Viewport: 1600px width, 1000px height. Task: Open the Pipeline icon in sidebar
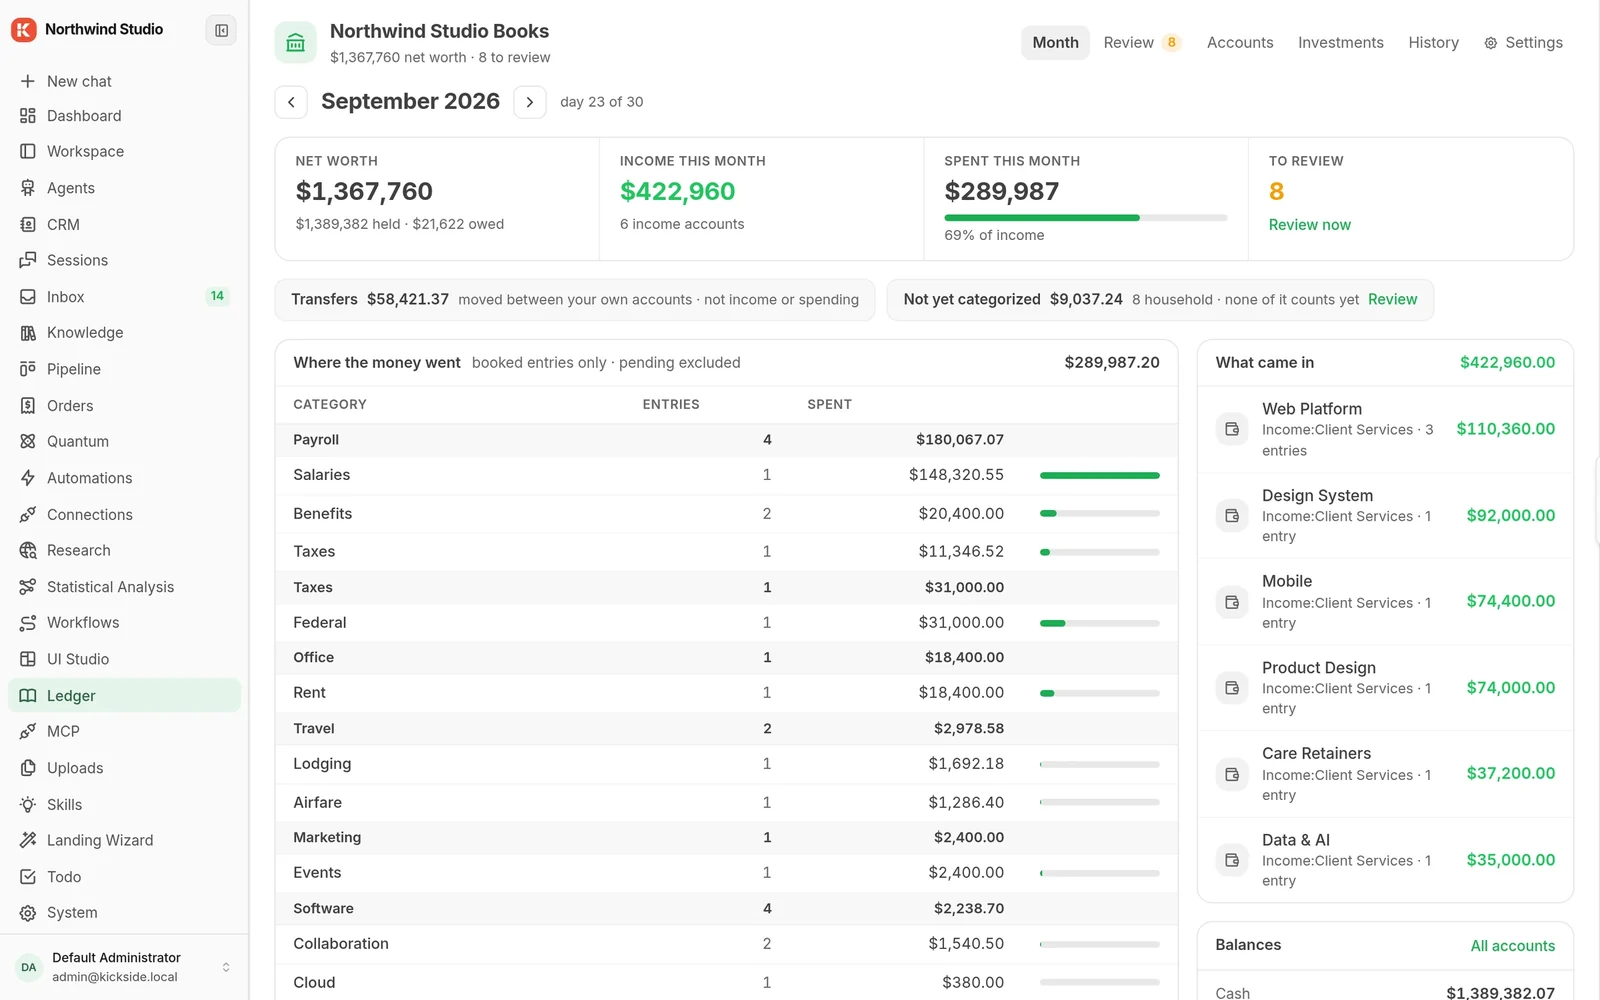tap(28, 369)
